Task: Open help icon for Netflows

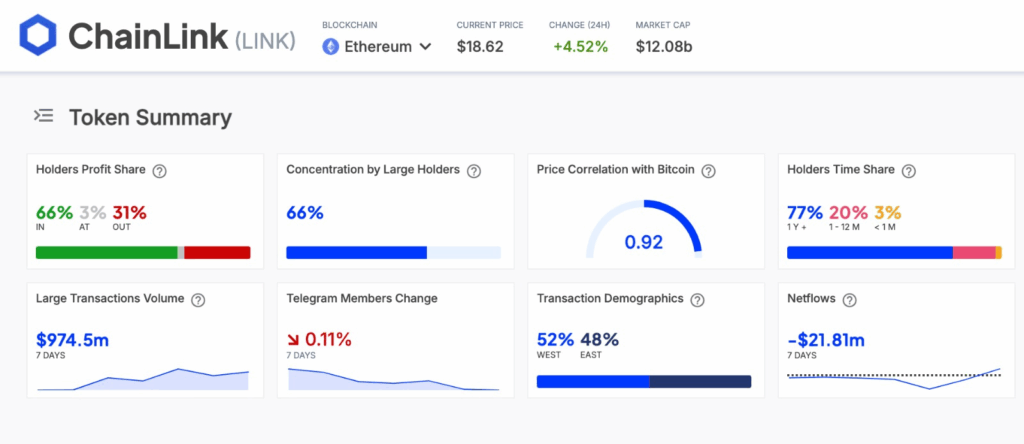Action: [849, 300]
